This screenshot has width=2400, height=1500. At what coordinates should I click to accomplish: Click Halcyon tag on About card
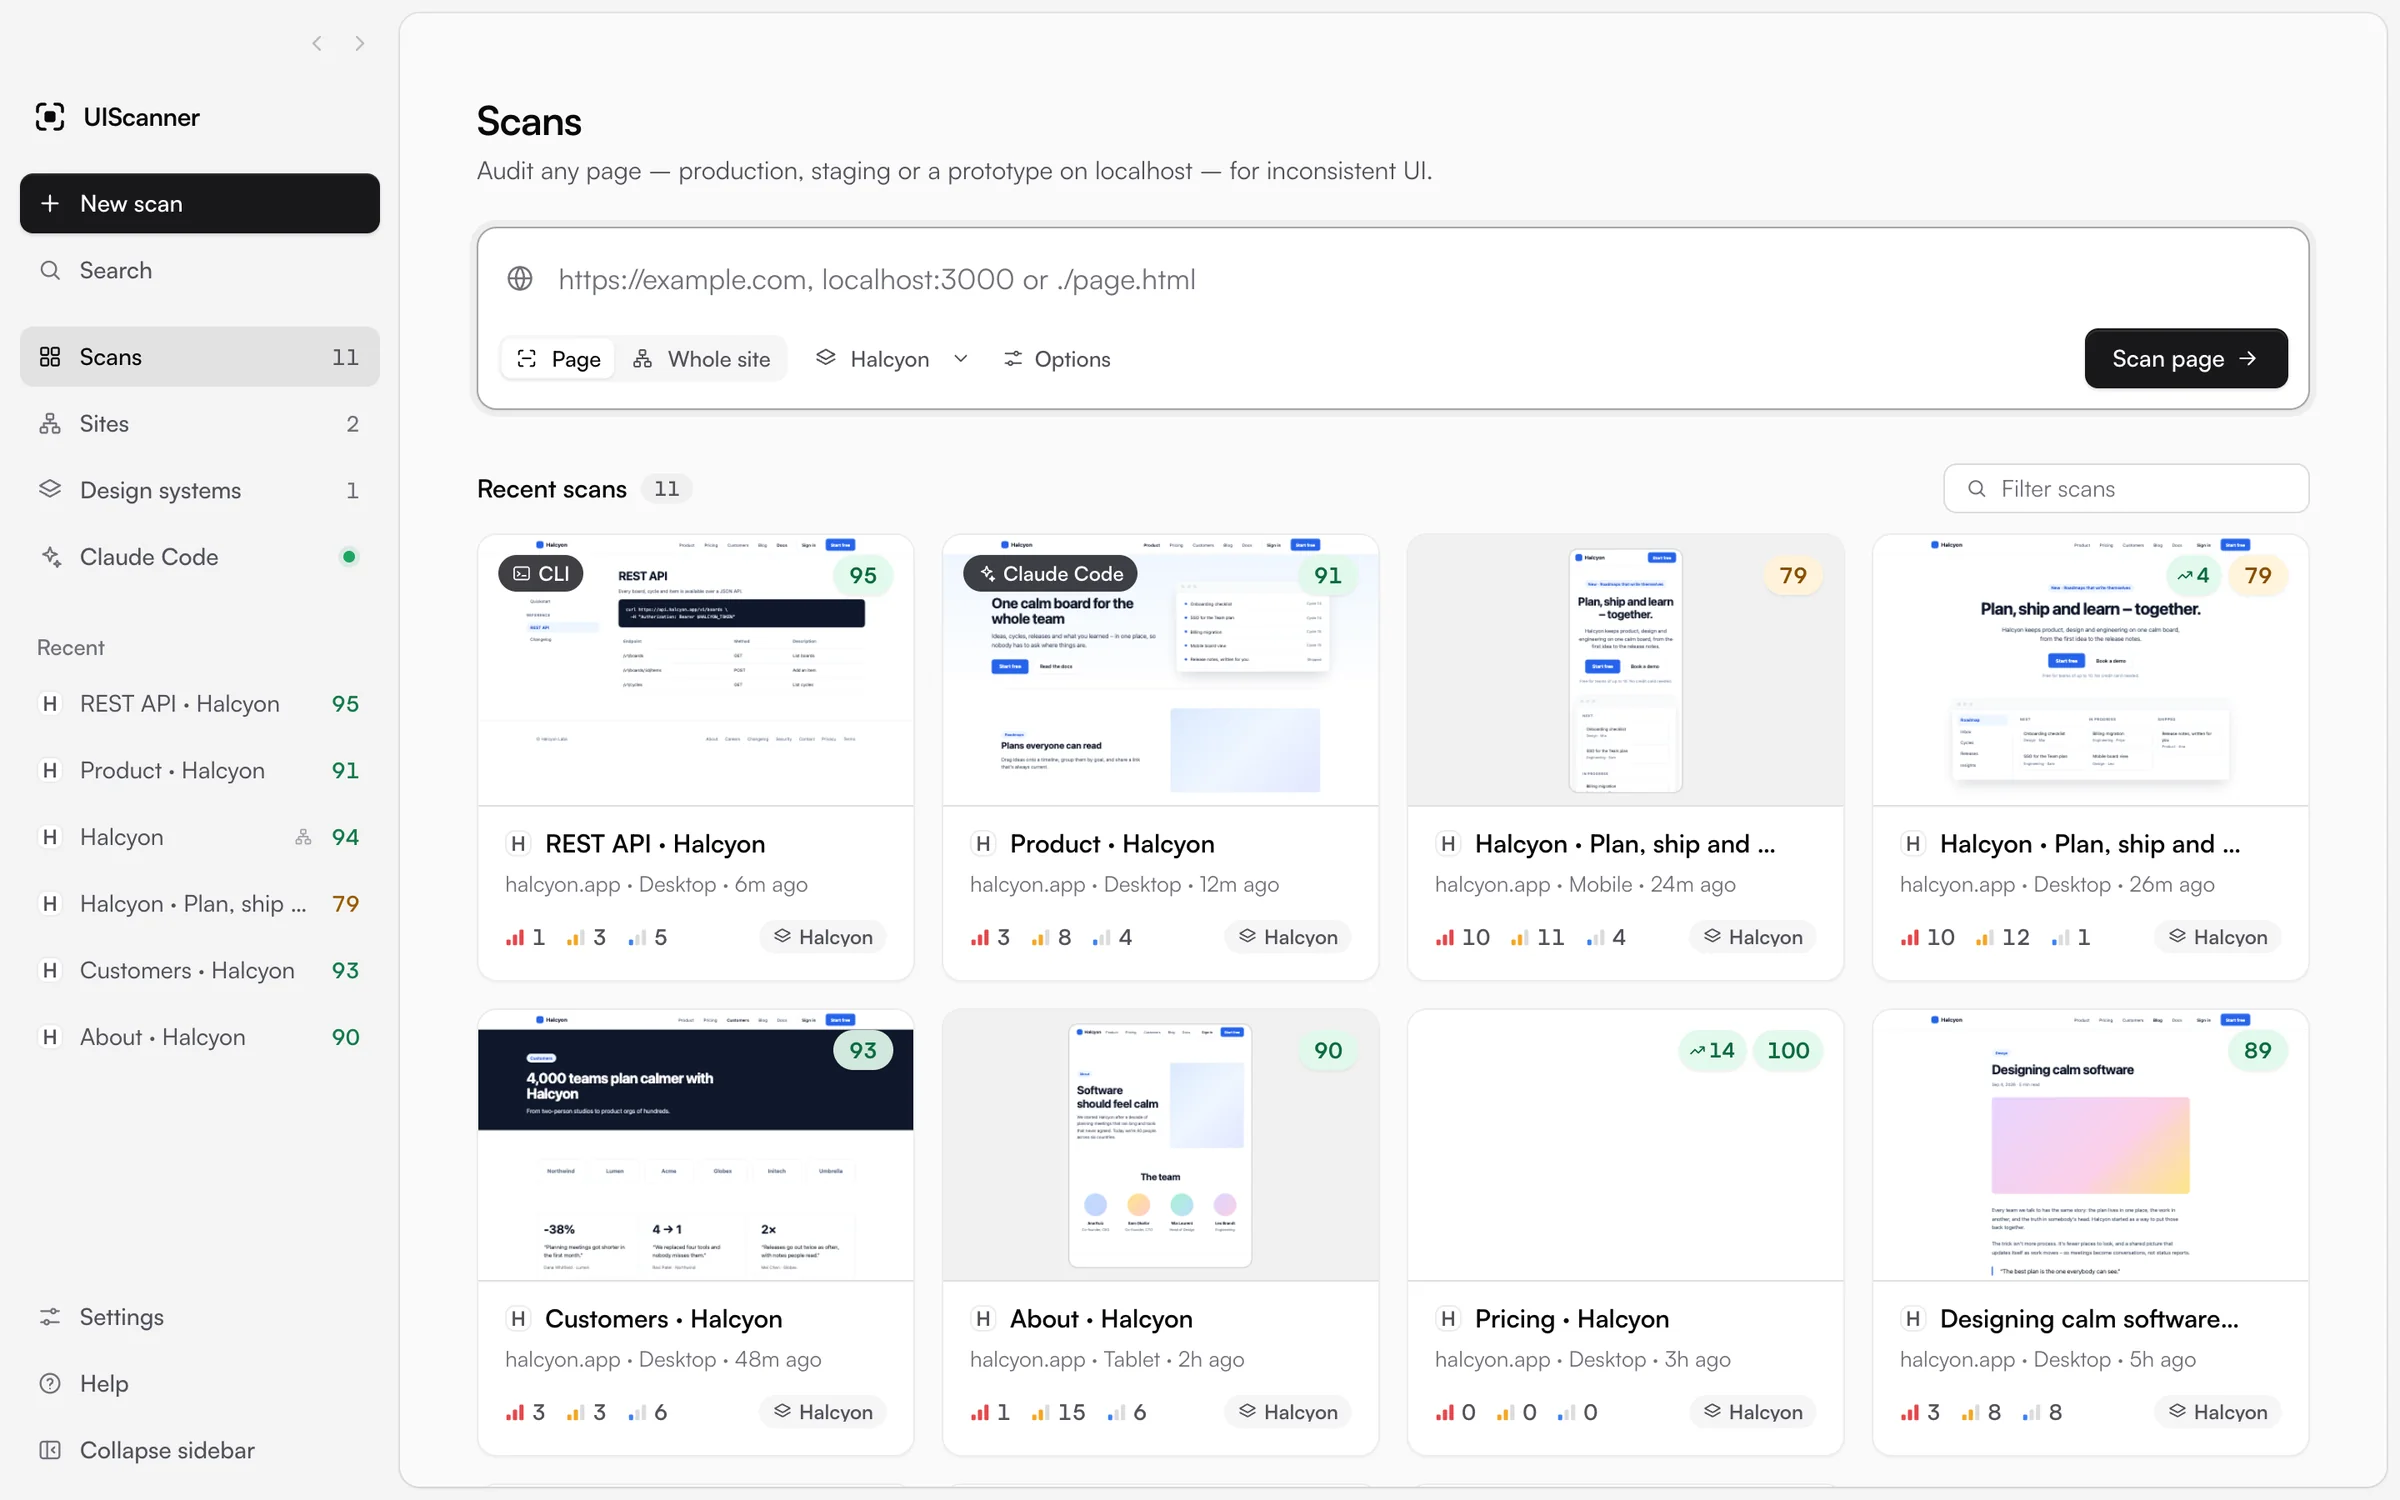tap(1288, 1412)
